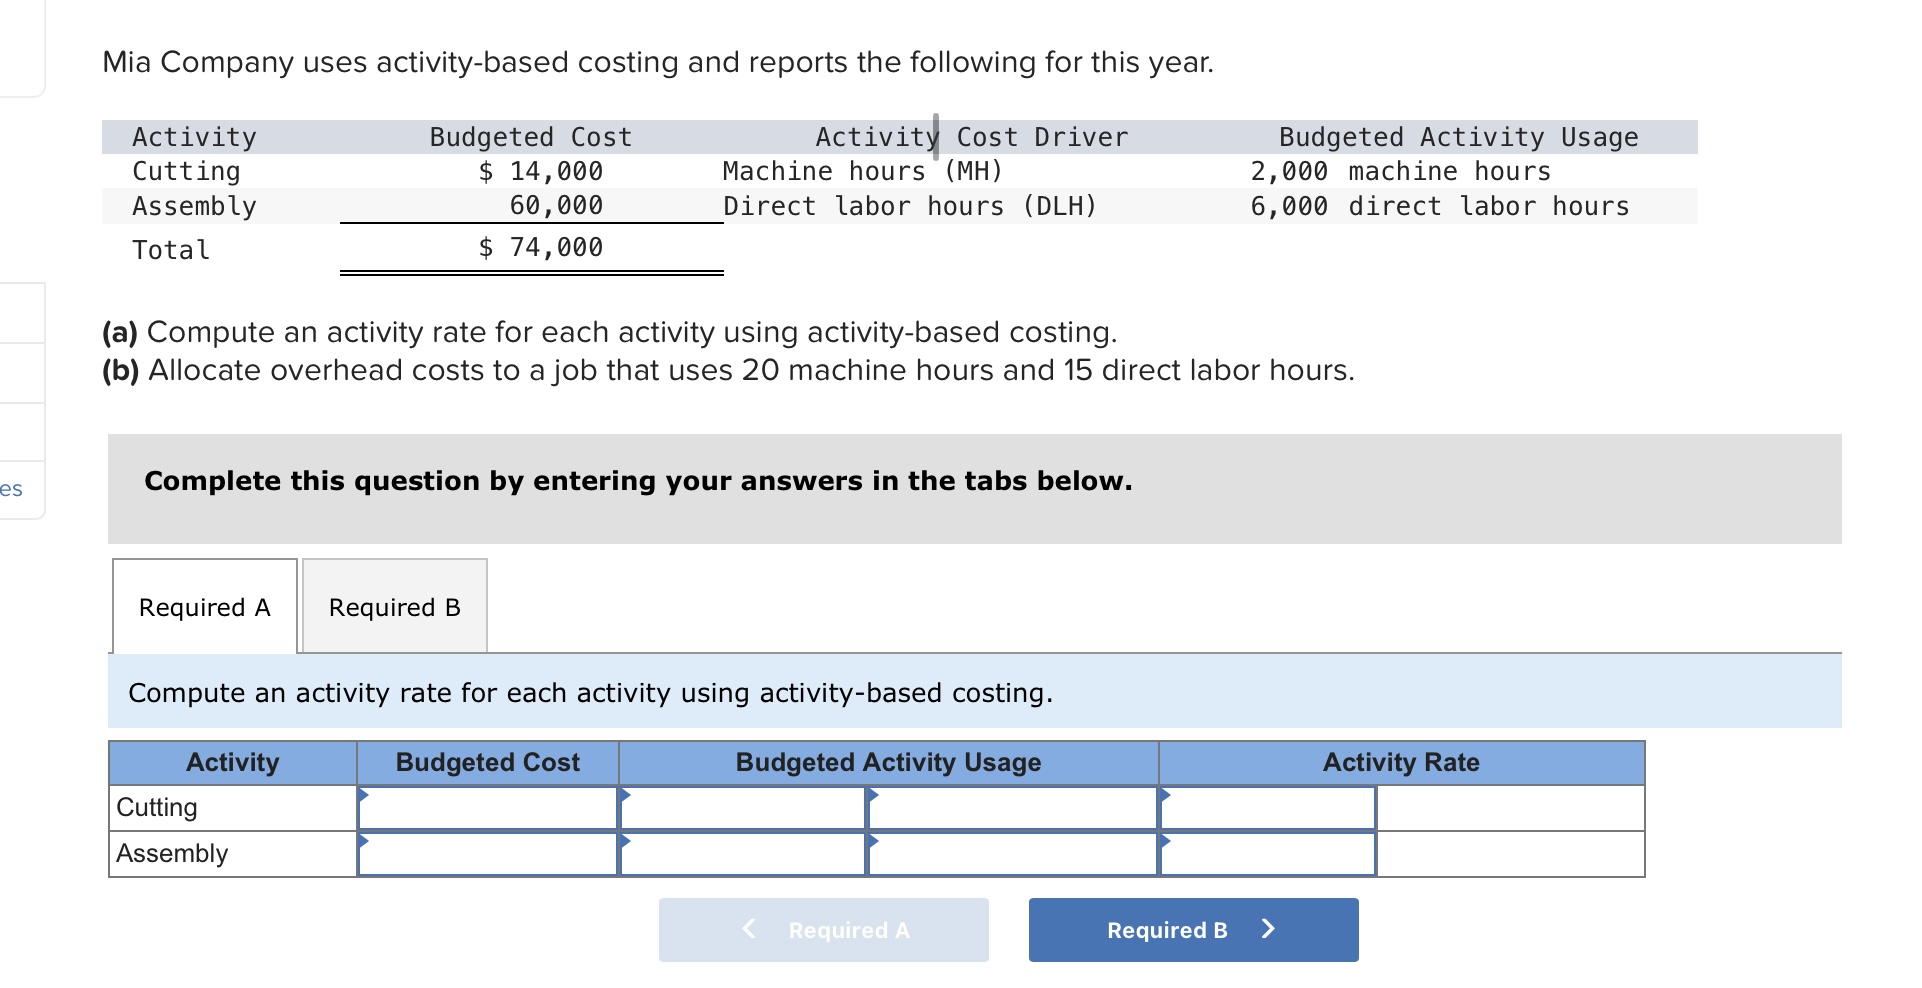Click the blue triangle on Cutting Activity Rate cell
The image size is (1922, 988).
point(1165,795)
